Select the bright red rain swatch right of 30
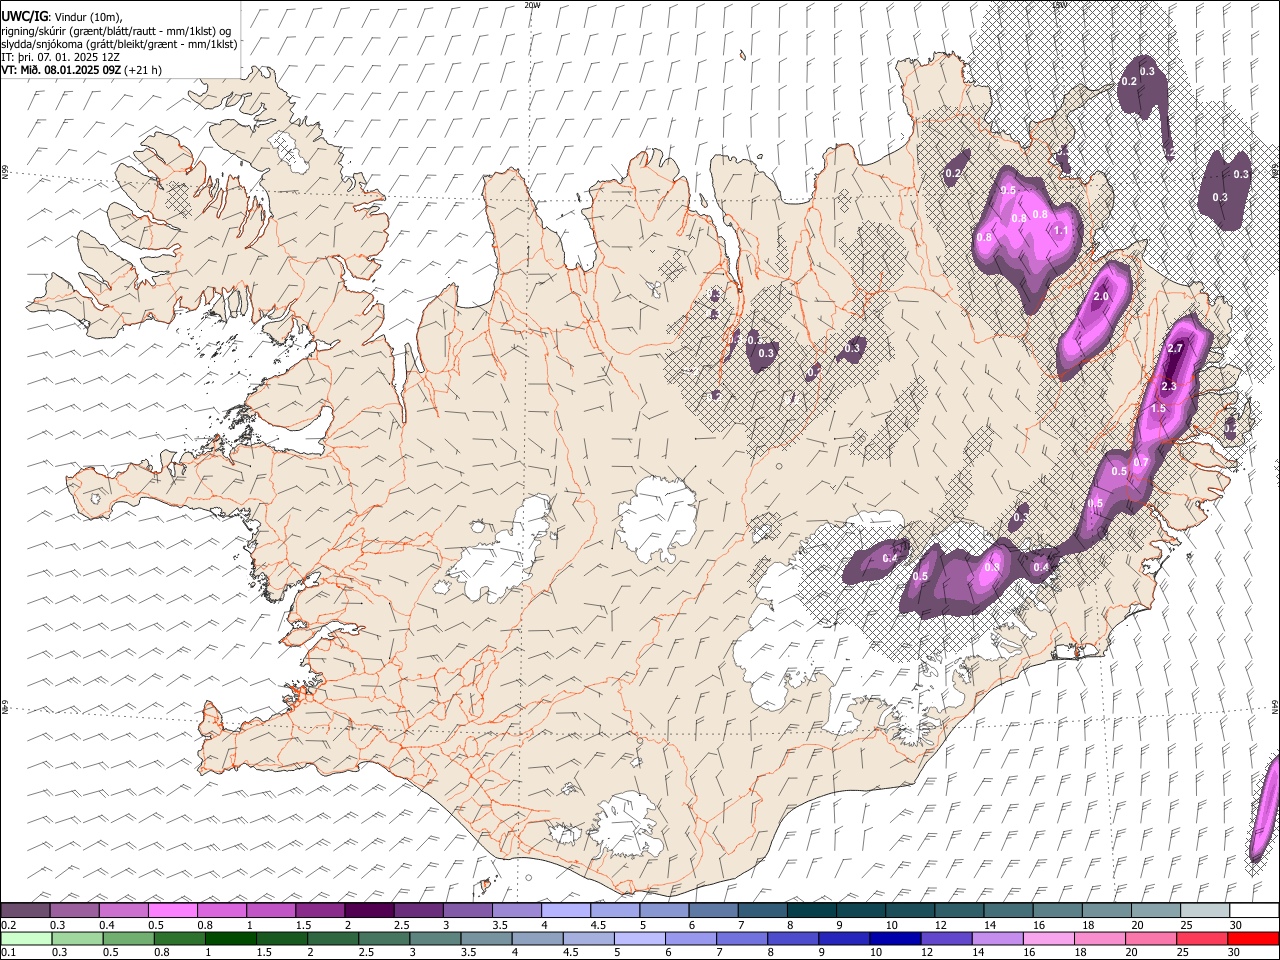The height and width of the screenshot is (960, 1280). point(1252,938)
